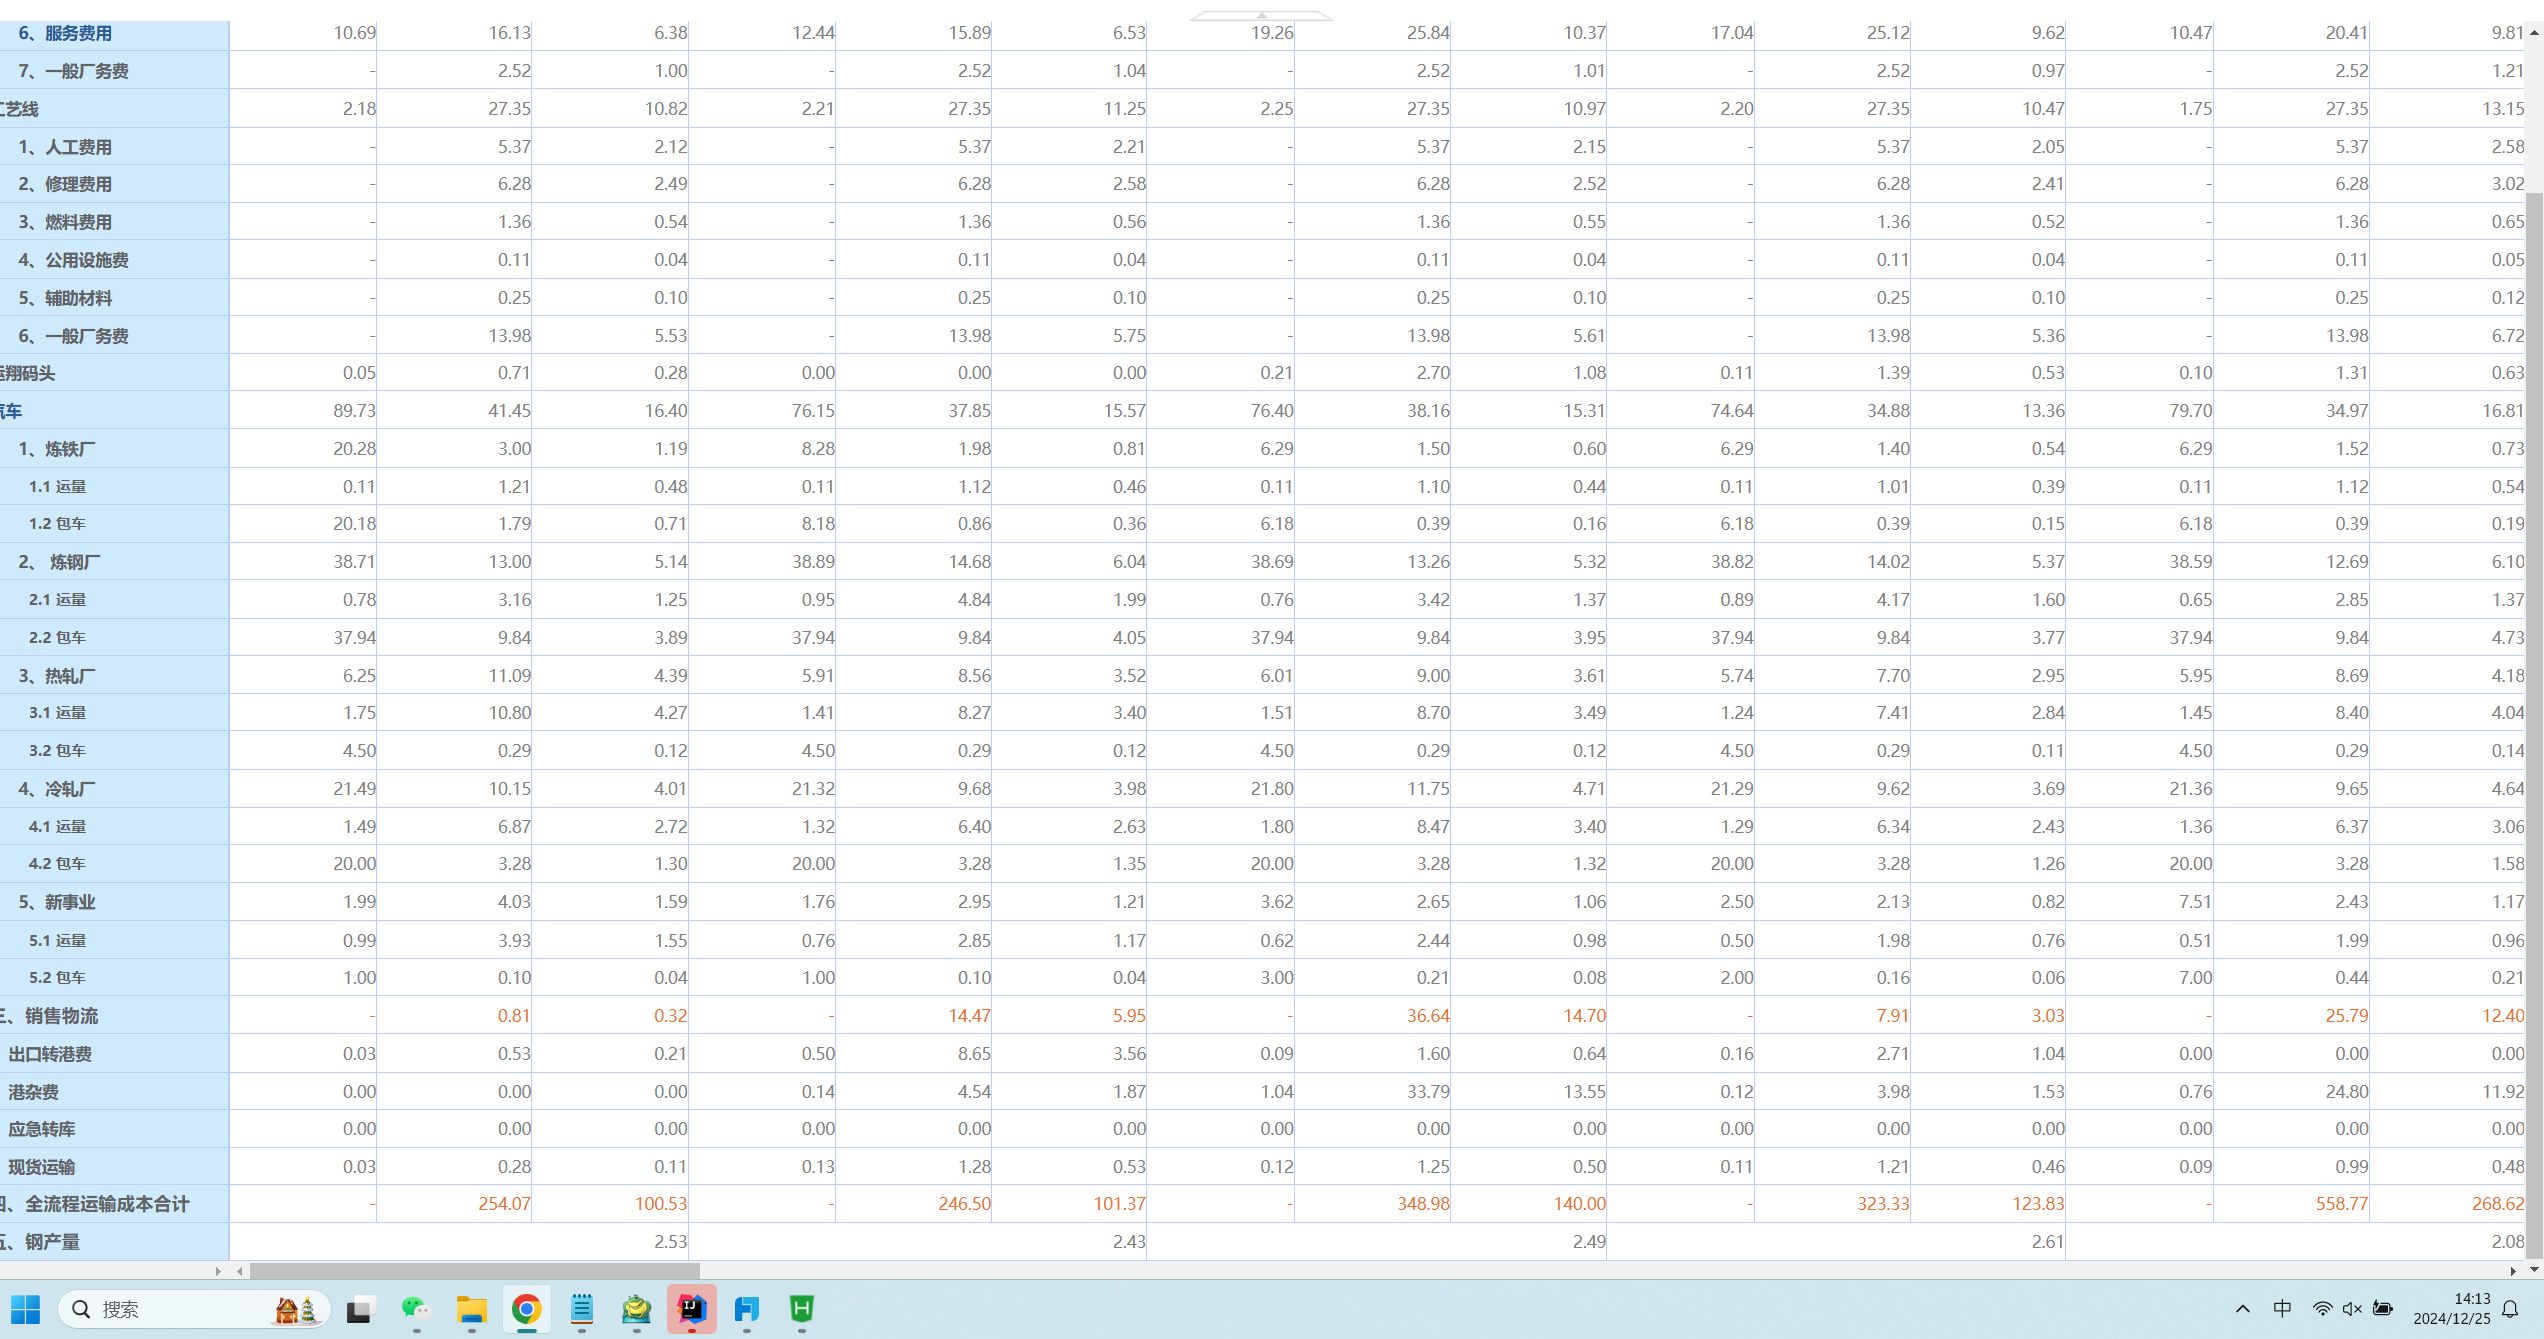Click the cell showing 89.73

pyautogui.click(x=303, y=411)
